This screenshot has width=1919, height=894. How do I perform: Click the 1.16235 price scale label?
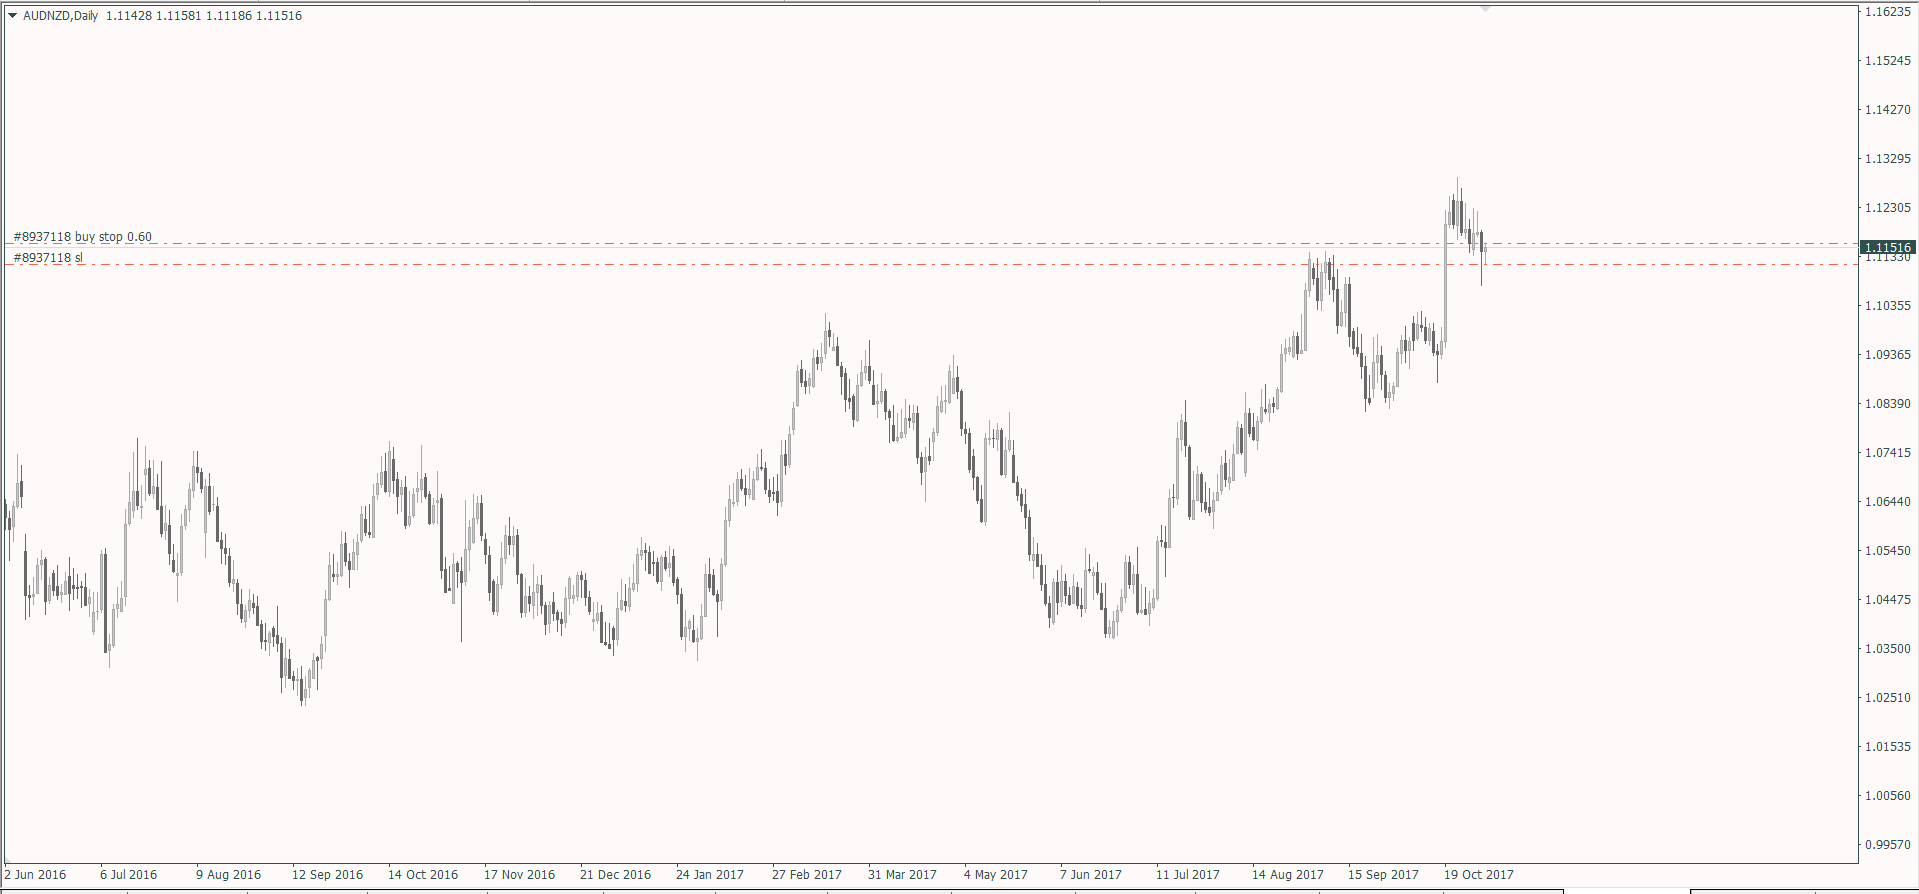[1888, 12]
